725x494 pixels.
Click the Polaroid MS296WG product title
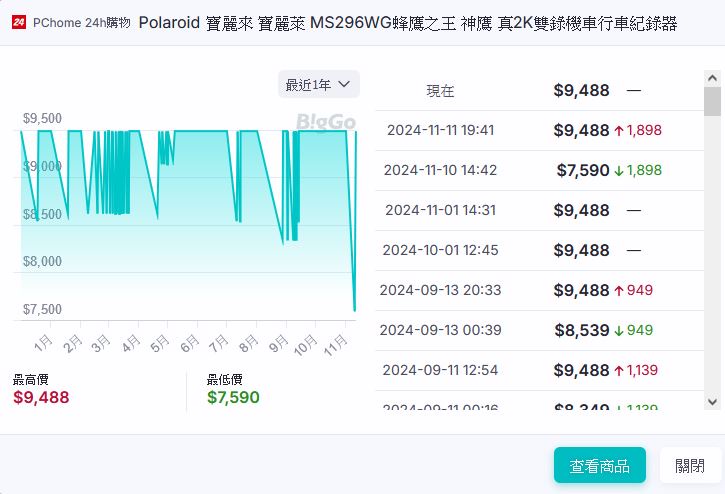pyautogui.click(x=407, y=22)
